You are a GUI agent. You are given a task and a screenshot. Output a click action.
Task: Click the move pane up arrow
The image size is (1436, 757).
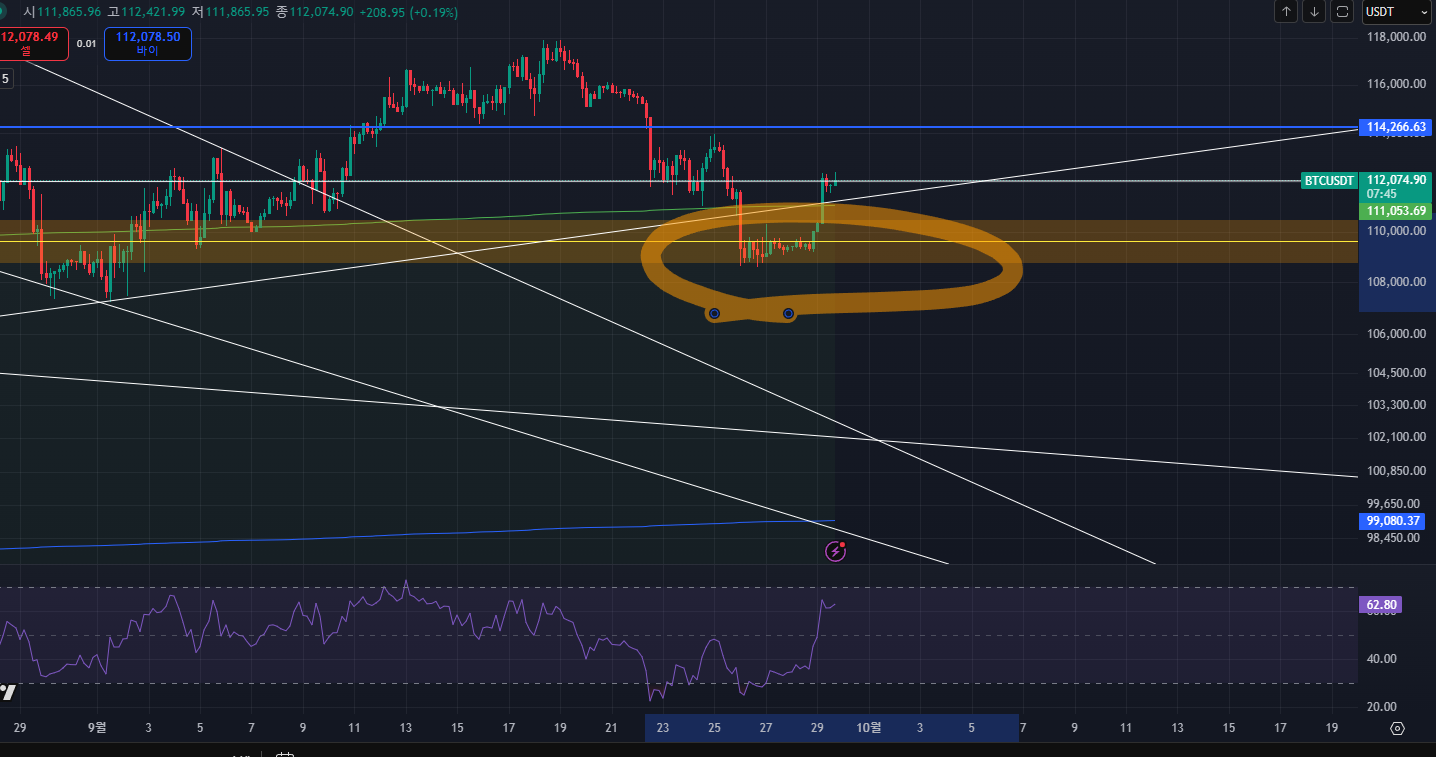pyautogui.click(x=1286, y=12)
